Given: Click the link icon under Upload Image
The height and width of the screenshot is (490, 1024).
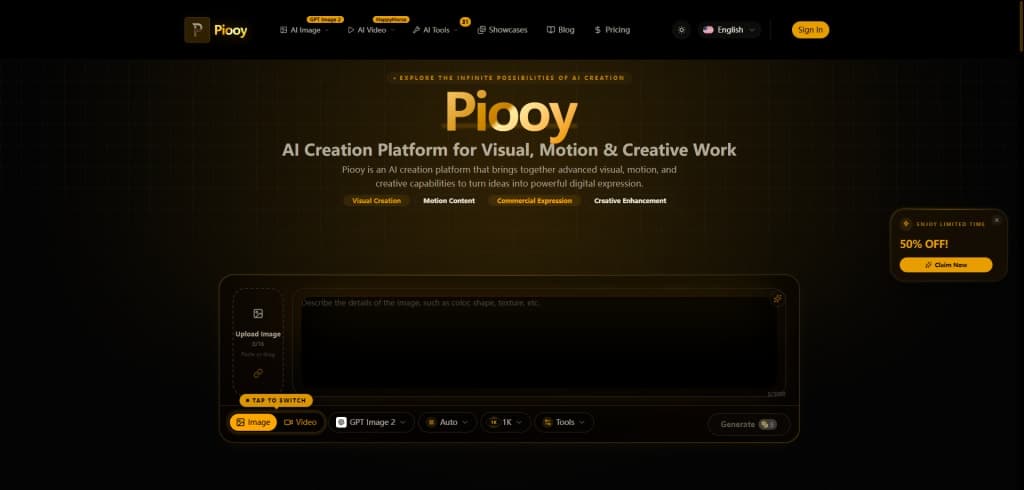Looking at the screenshot, I should pyautogui.click(x=258, y=374).
